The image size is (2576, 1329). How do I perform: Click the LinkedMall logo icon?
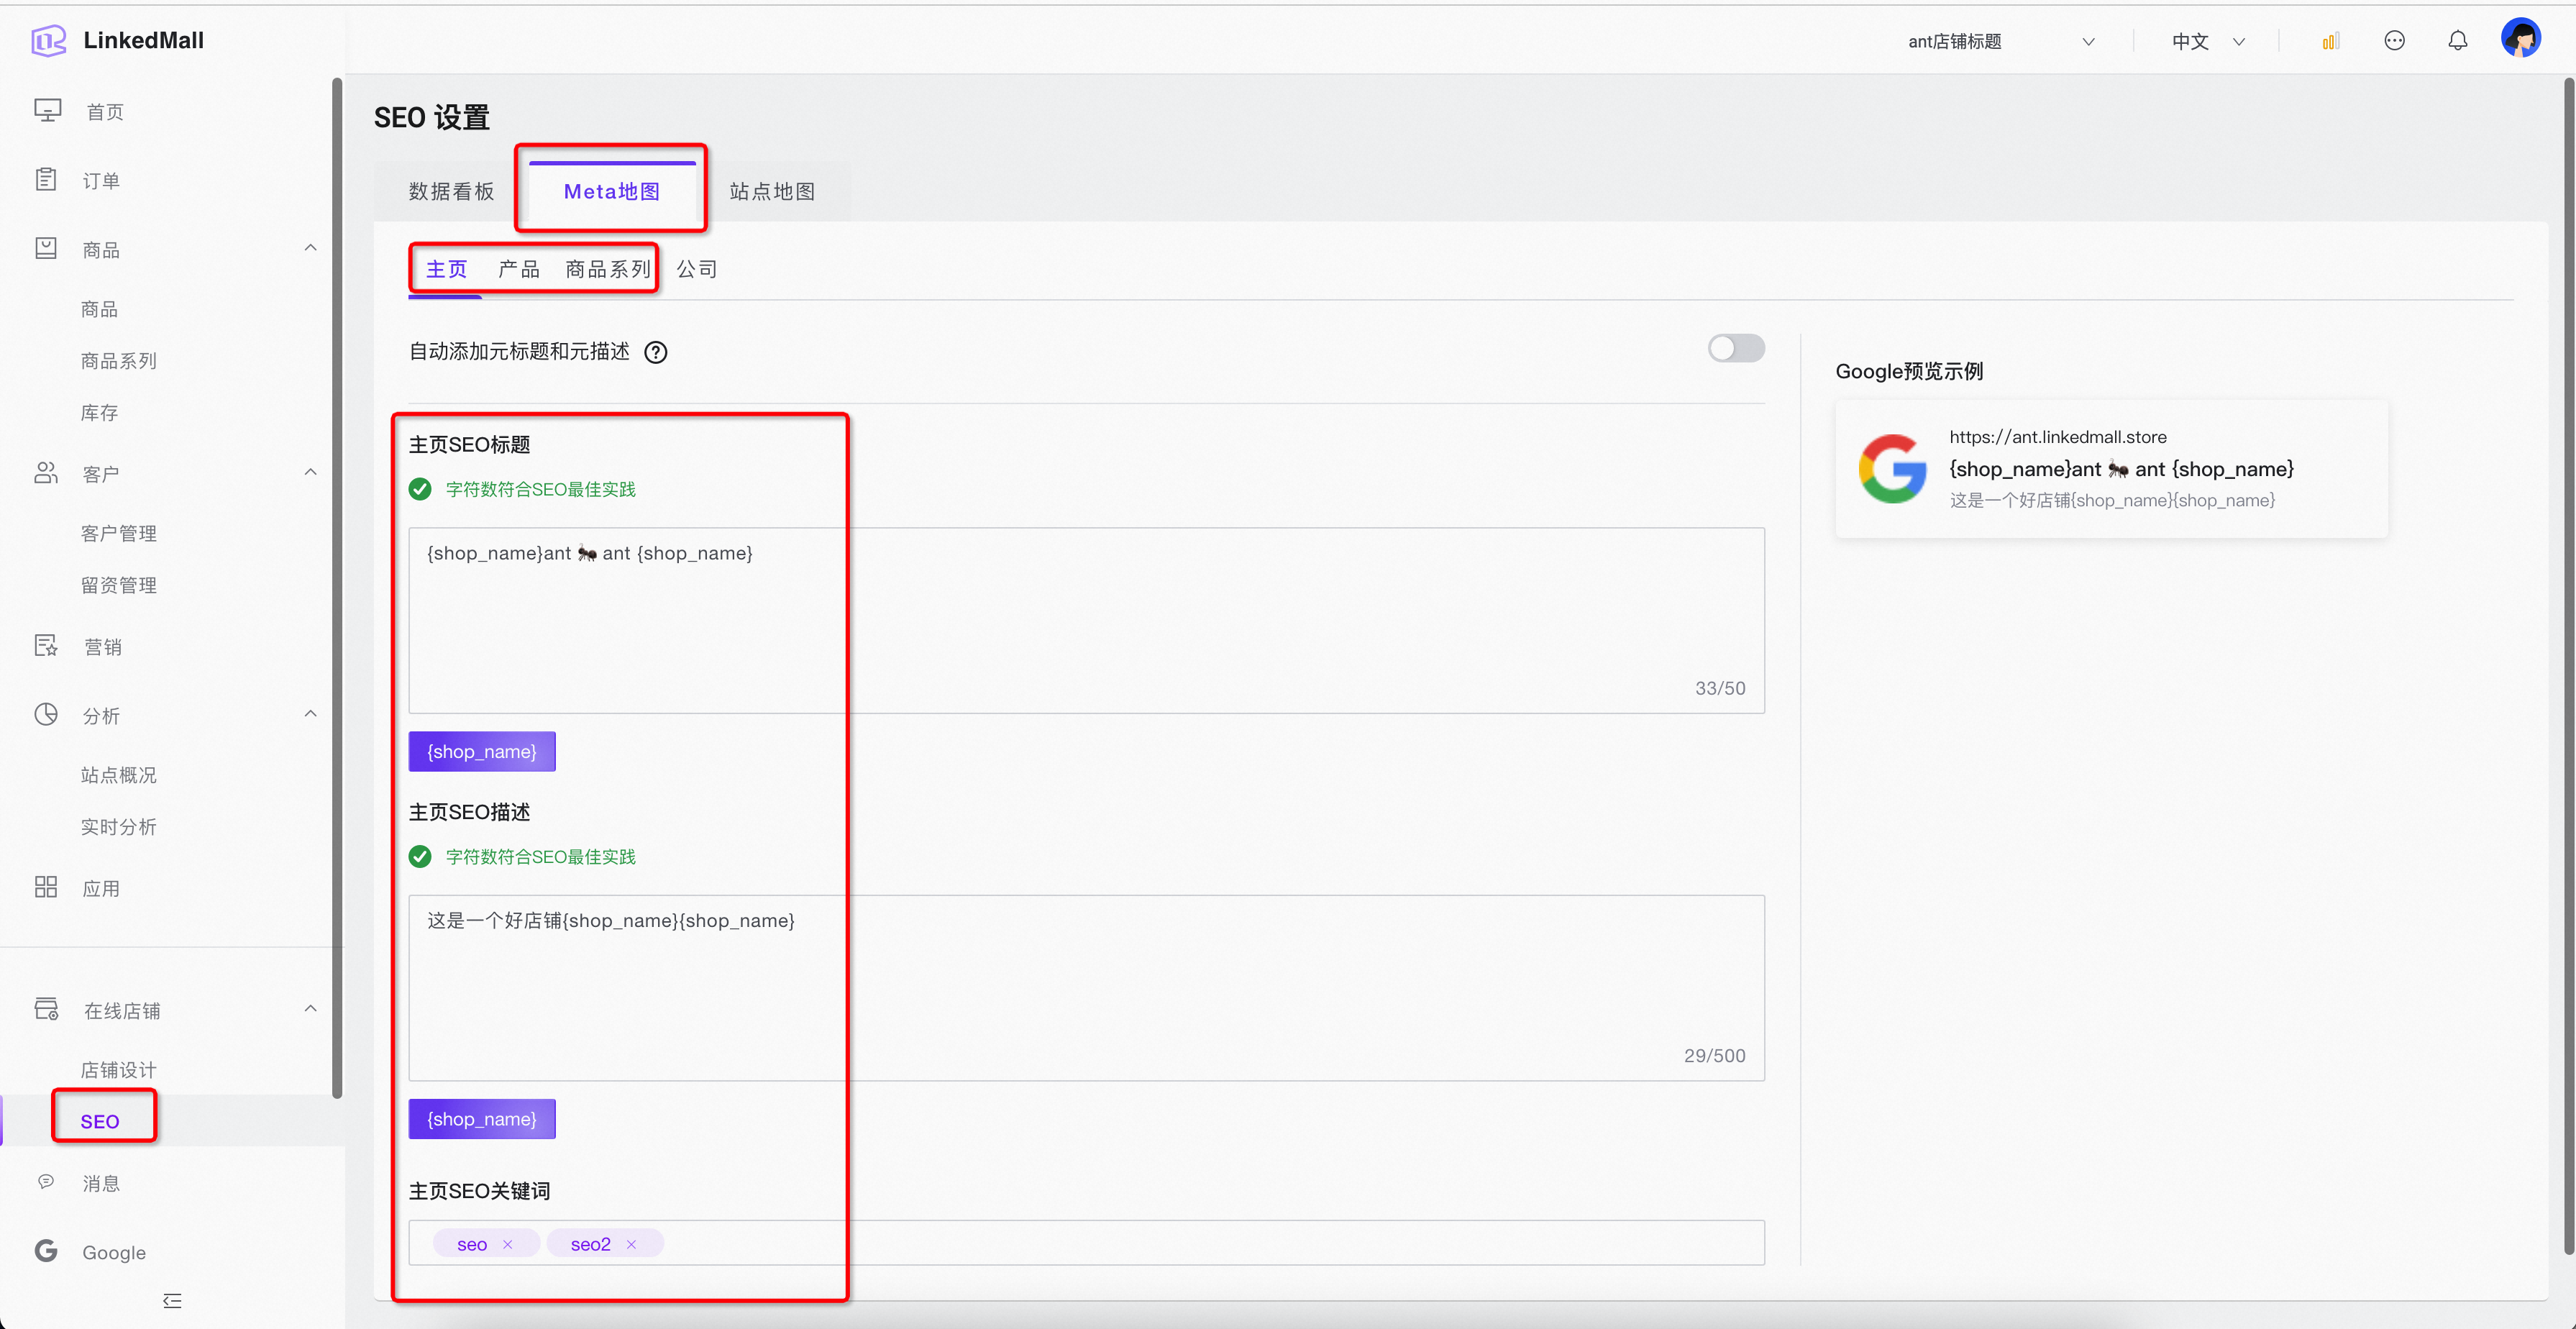pyautogui.click(x=48, y=41)
